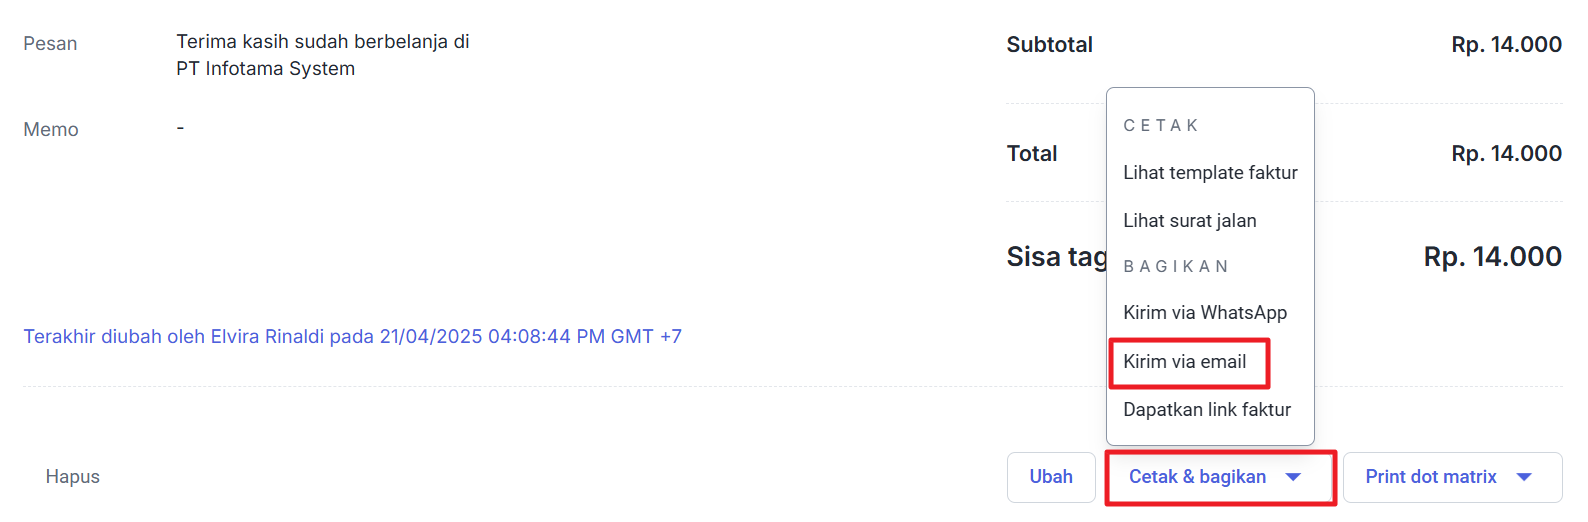Click the Subtotal amount Rp. 14.000
Viewport: 1588px width, 522px height.
1506,45
